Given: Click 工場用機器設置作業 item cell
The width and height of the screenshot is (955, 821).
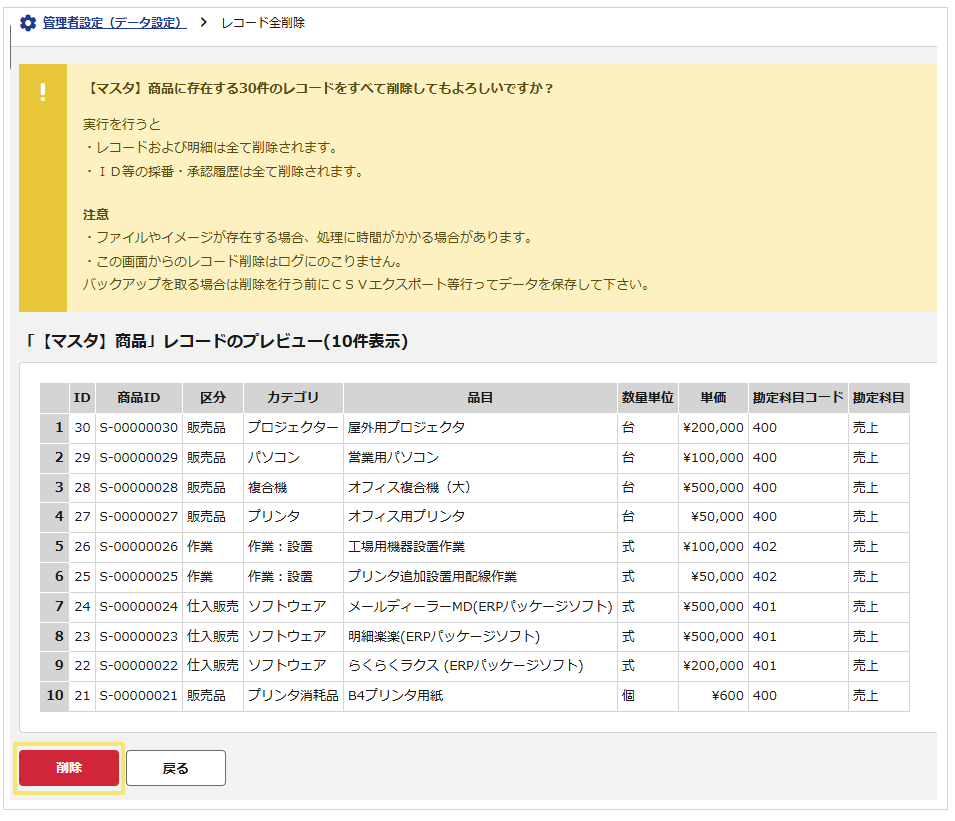Looking at the screenshot, I should click(x=480, y=546).
